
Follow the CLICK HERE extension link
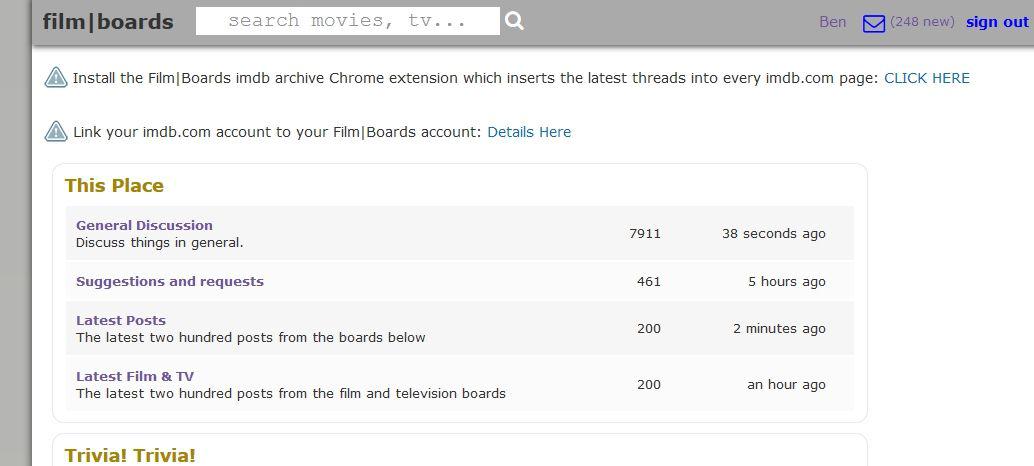pyautogui.click(x=926, y=78)
